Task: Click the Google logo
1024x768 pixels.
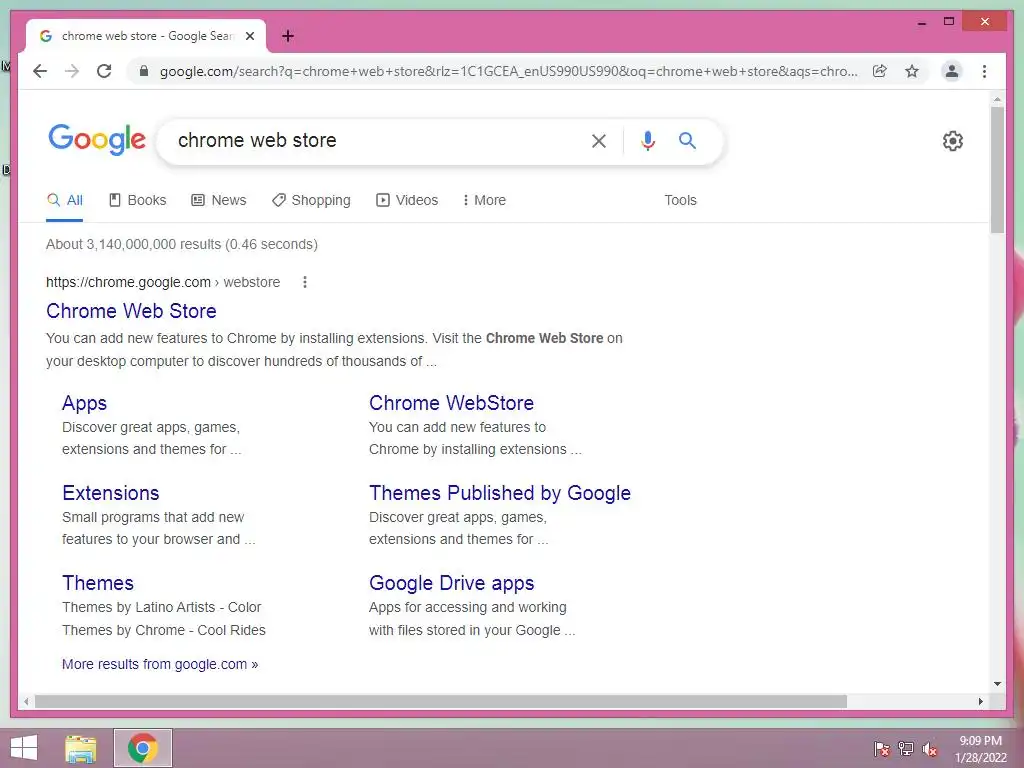Action: (x=97, y=139)
